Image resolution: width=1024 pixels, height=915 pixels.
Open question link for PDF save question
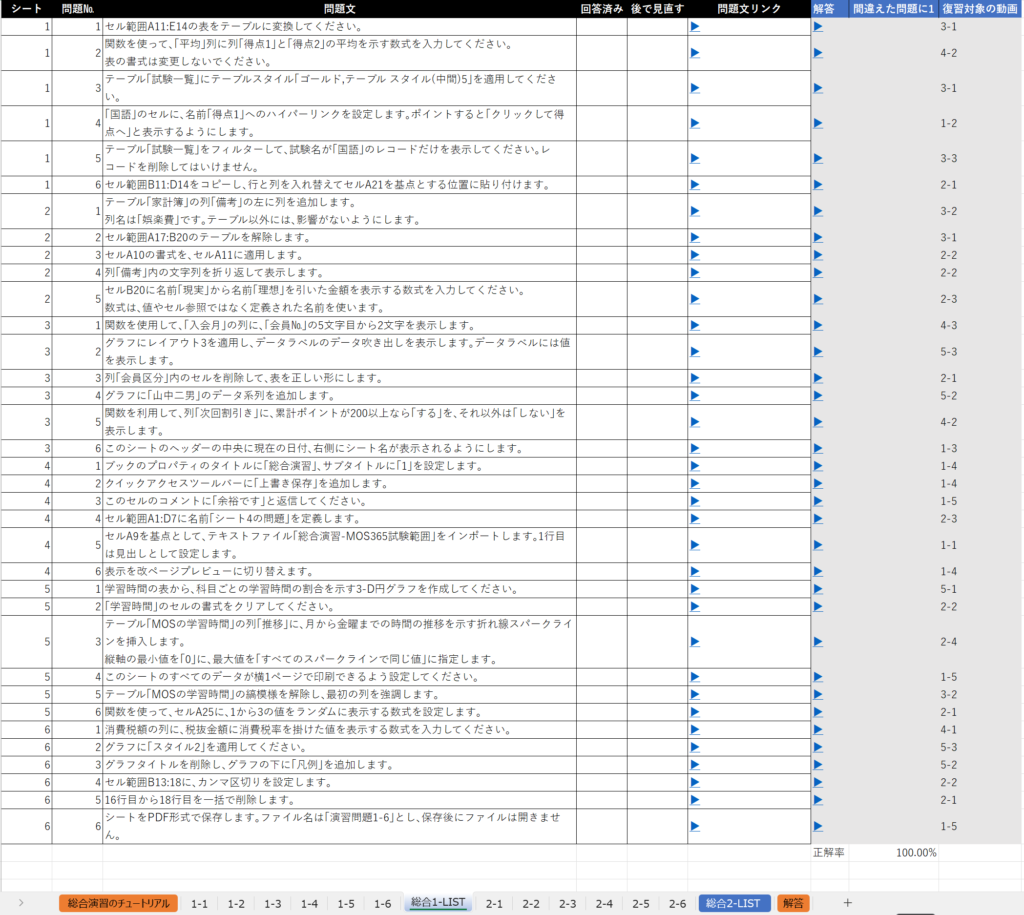point(694,826)
